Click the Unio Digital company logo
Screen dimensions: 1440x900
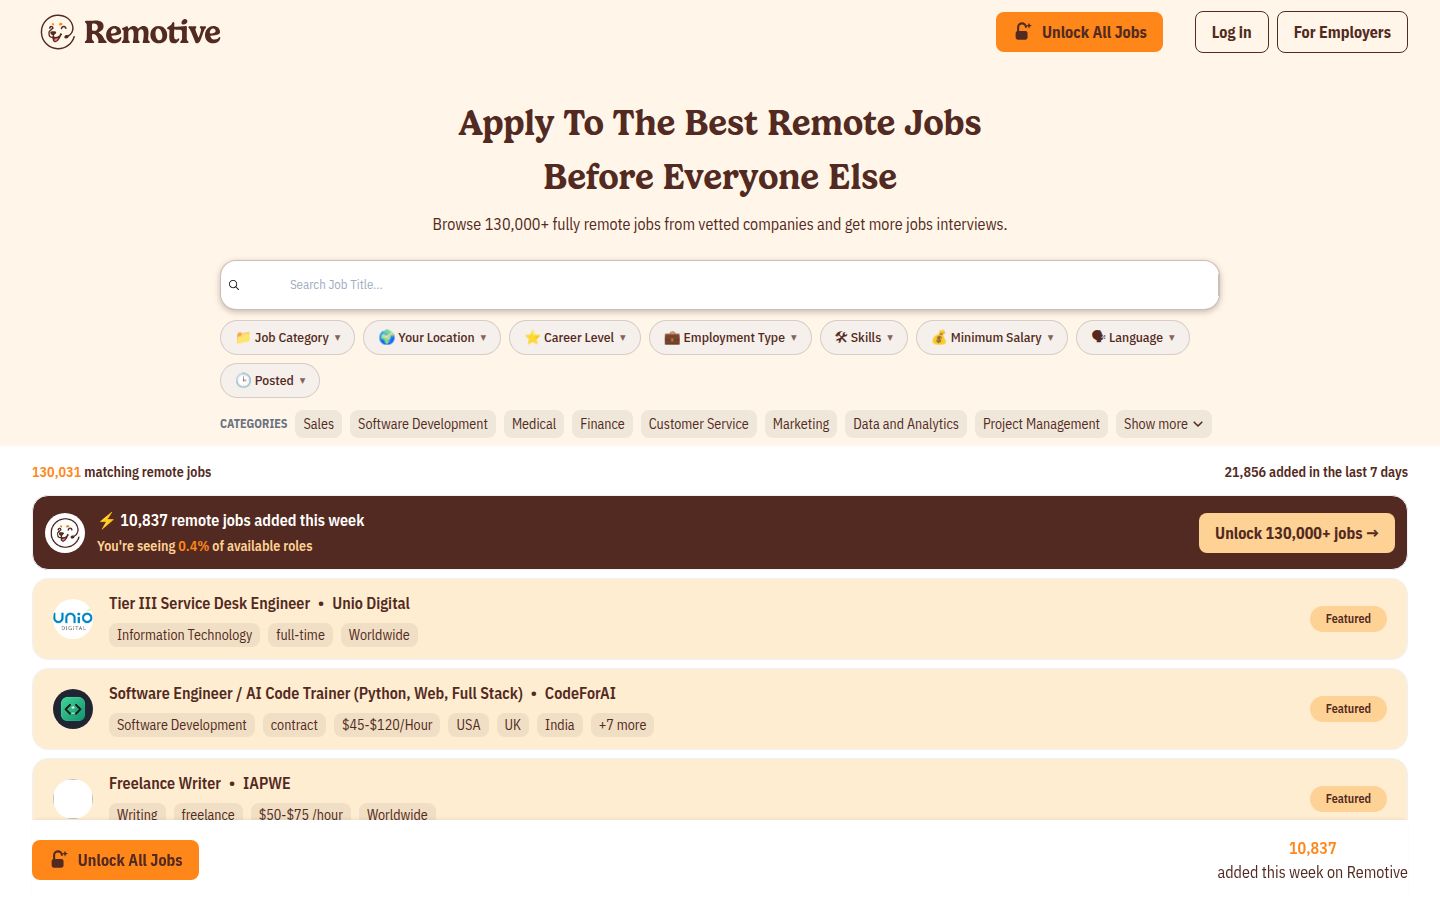click(73, 619)
